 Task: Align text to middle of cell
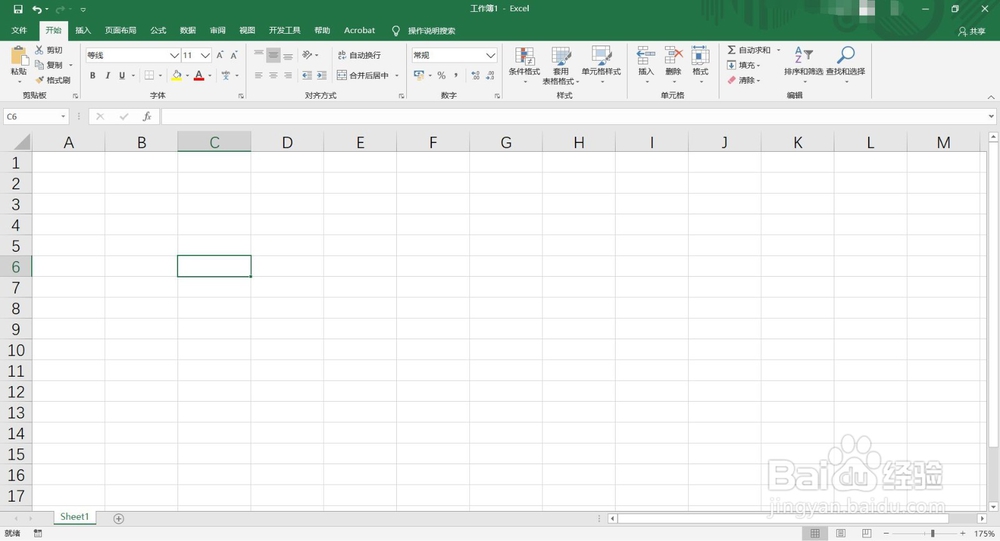click(273, 55)
